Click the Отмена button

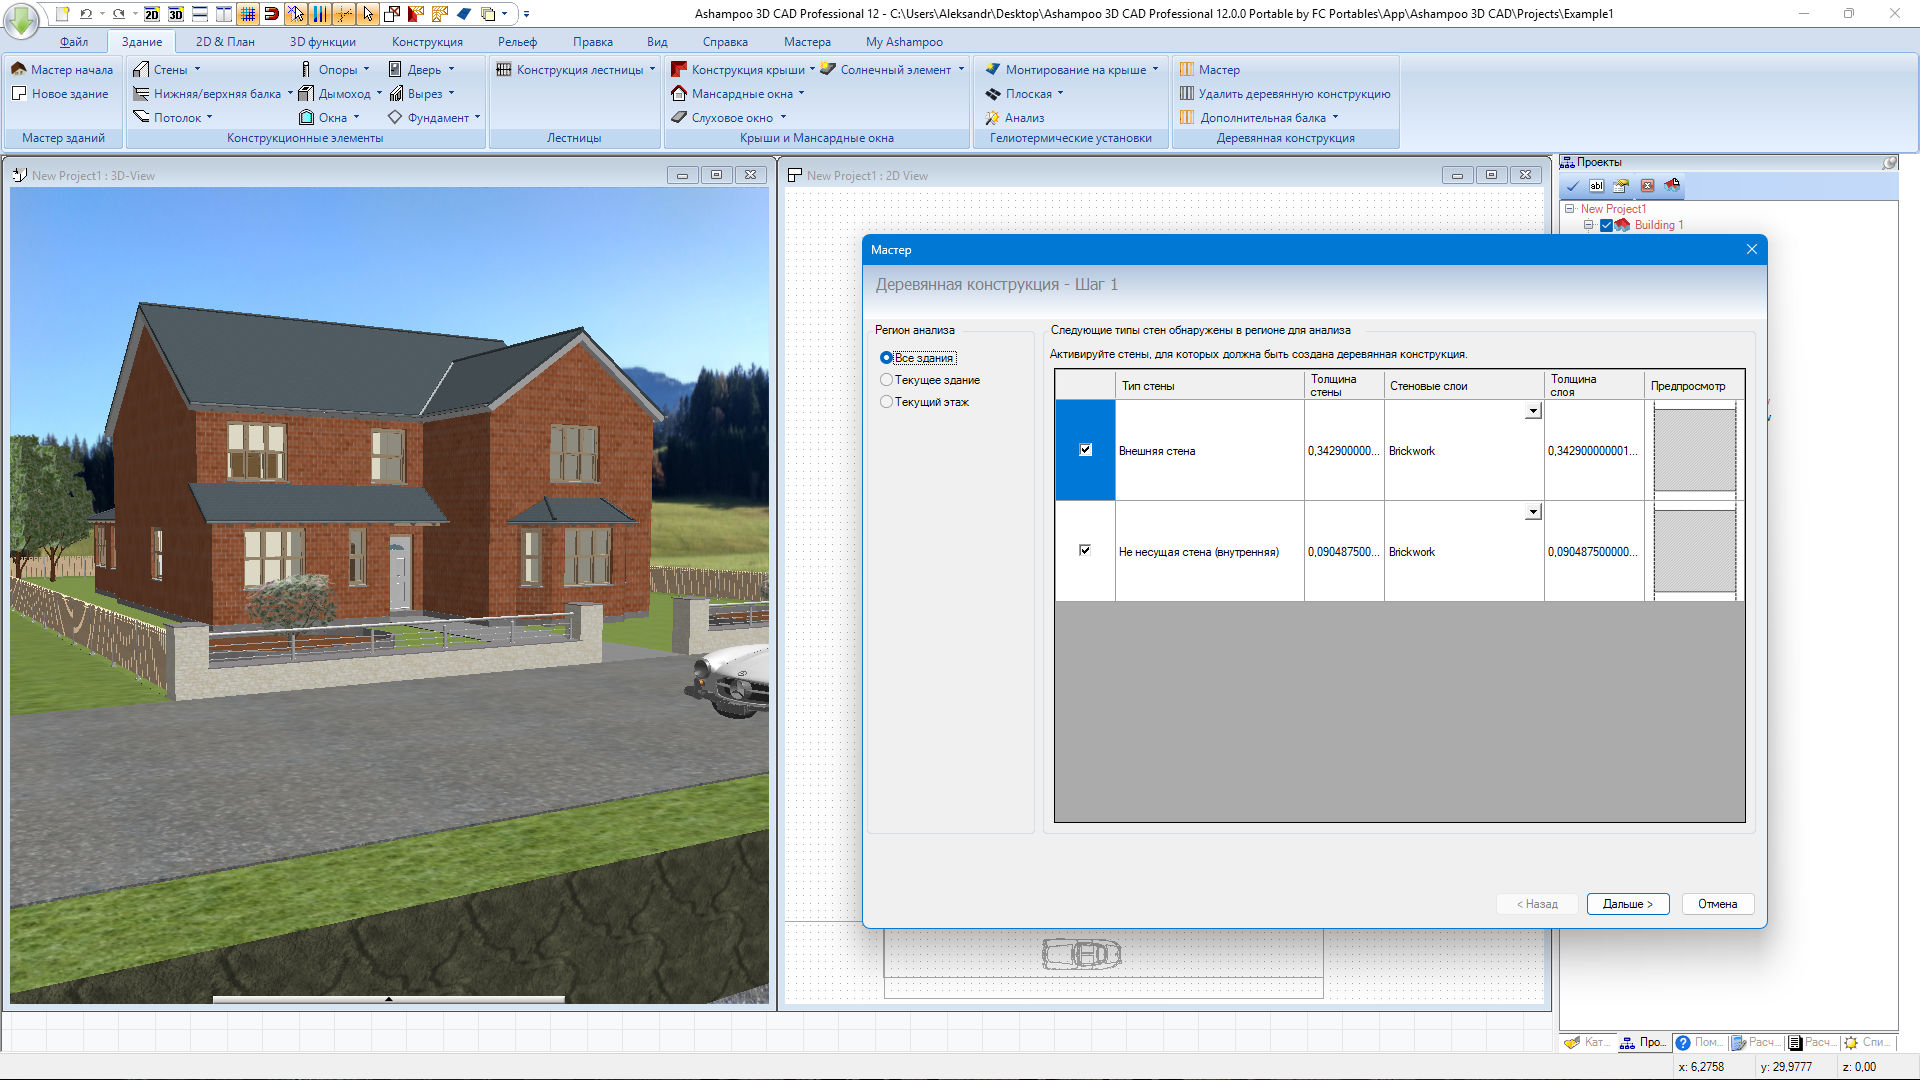1717,904
